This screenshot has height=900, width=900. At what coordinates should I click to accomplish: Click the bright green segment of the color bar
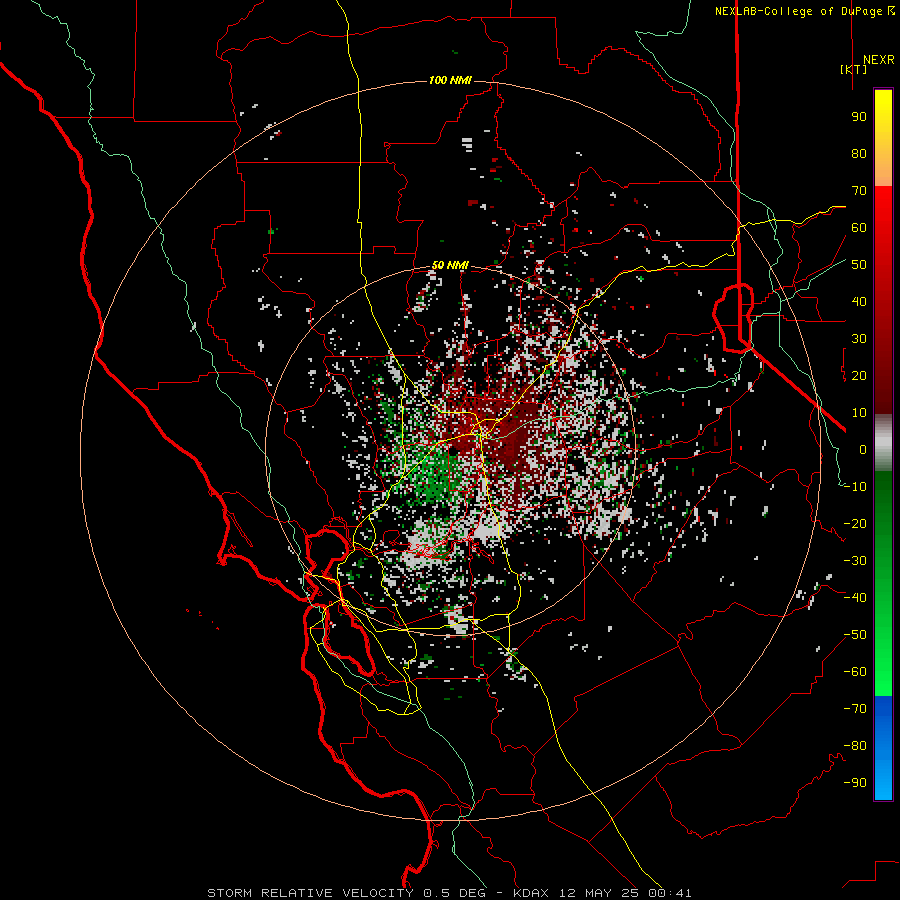pyautogui.click(x=883, y=660)
